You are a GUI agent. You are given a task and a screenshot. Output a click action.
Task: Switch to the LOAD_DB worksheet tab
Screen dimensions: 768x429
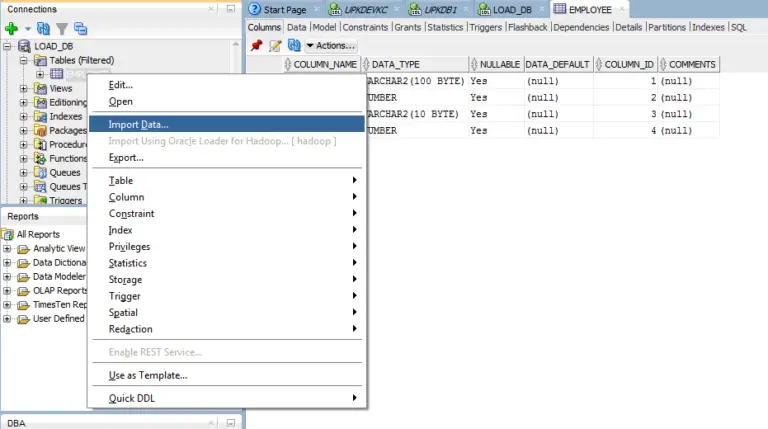pyautogui.click(x=510, y=9)
